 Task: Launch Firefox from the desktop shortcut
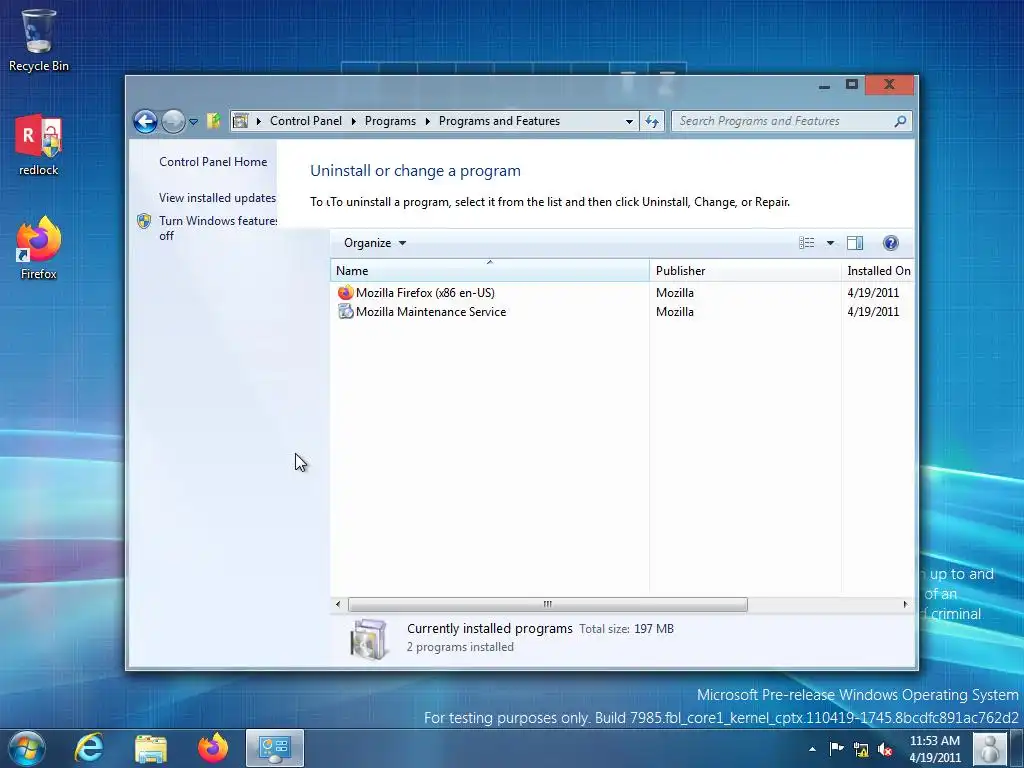38,248
